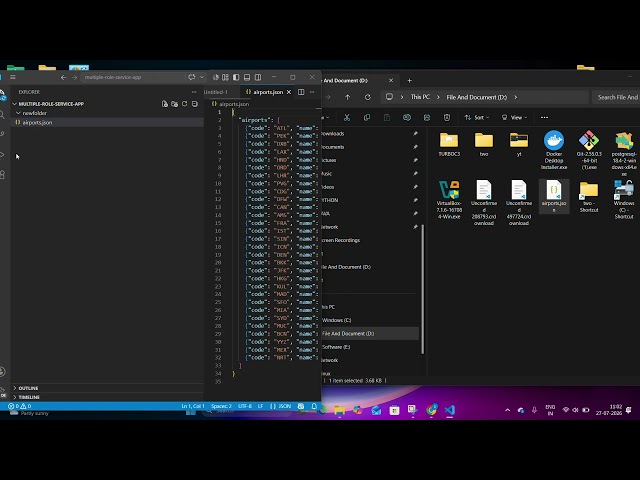Expand the TIMELINE section

(x=29, y=397)
